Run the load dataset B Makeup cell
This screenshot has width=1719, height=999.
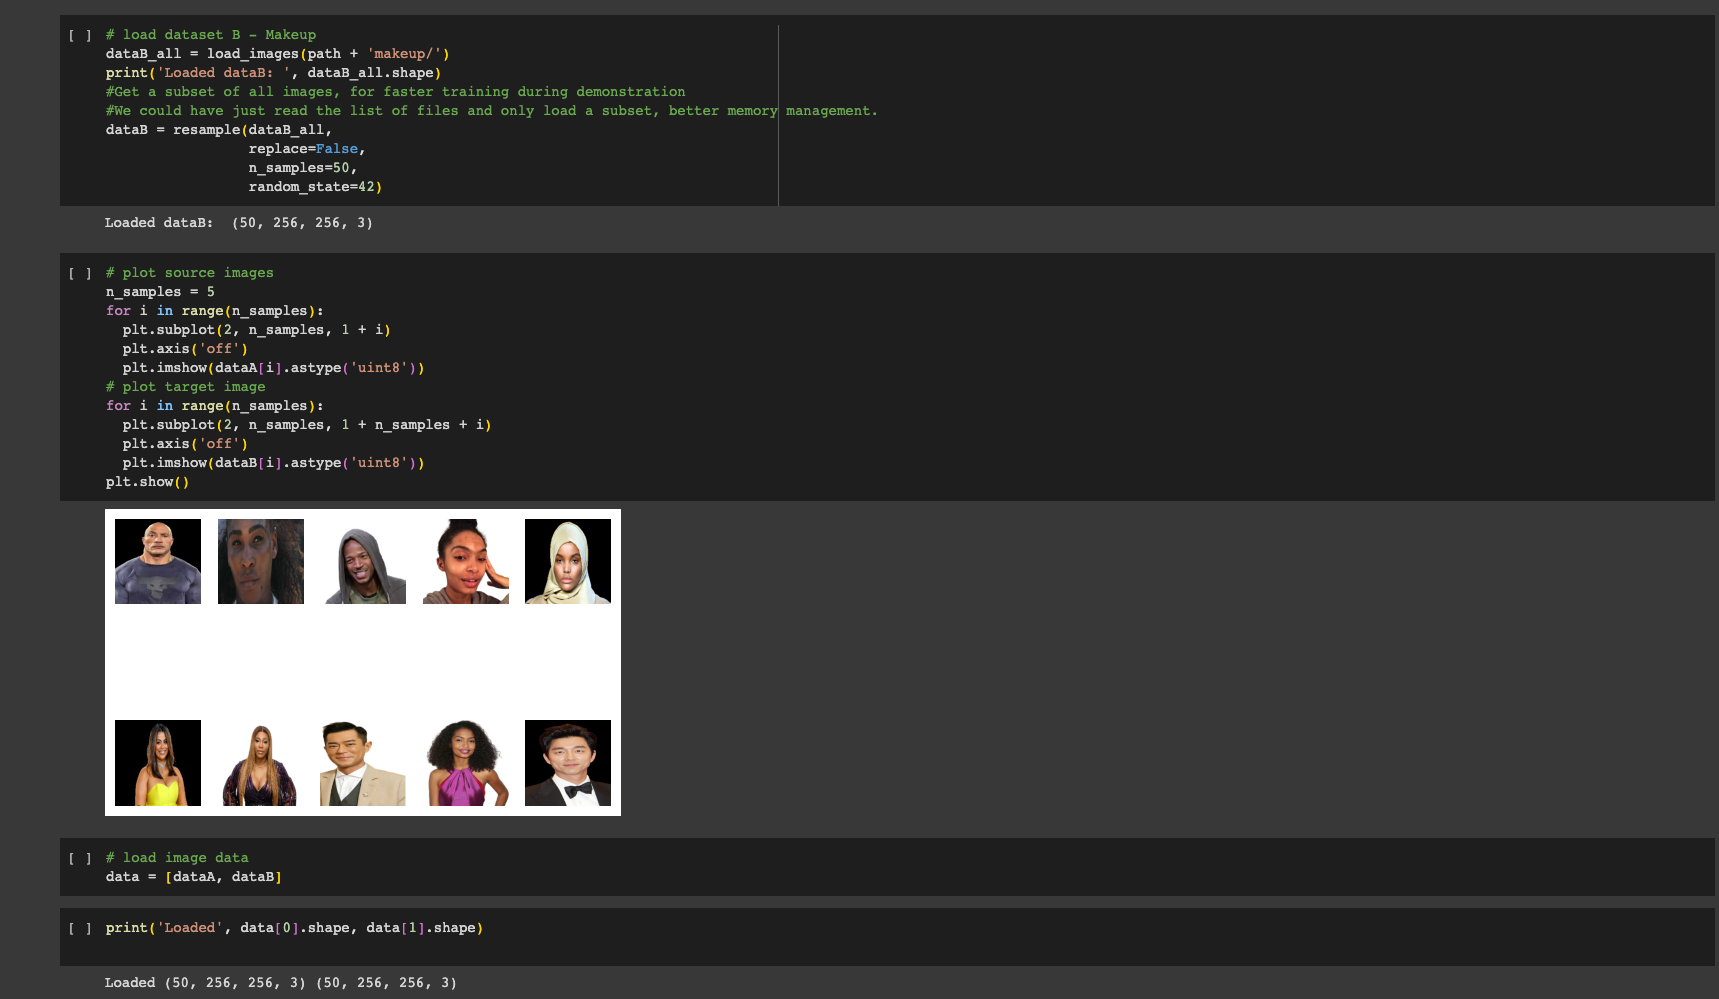click(x=80, y=35)
